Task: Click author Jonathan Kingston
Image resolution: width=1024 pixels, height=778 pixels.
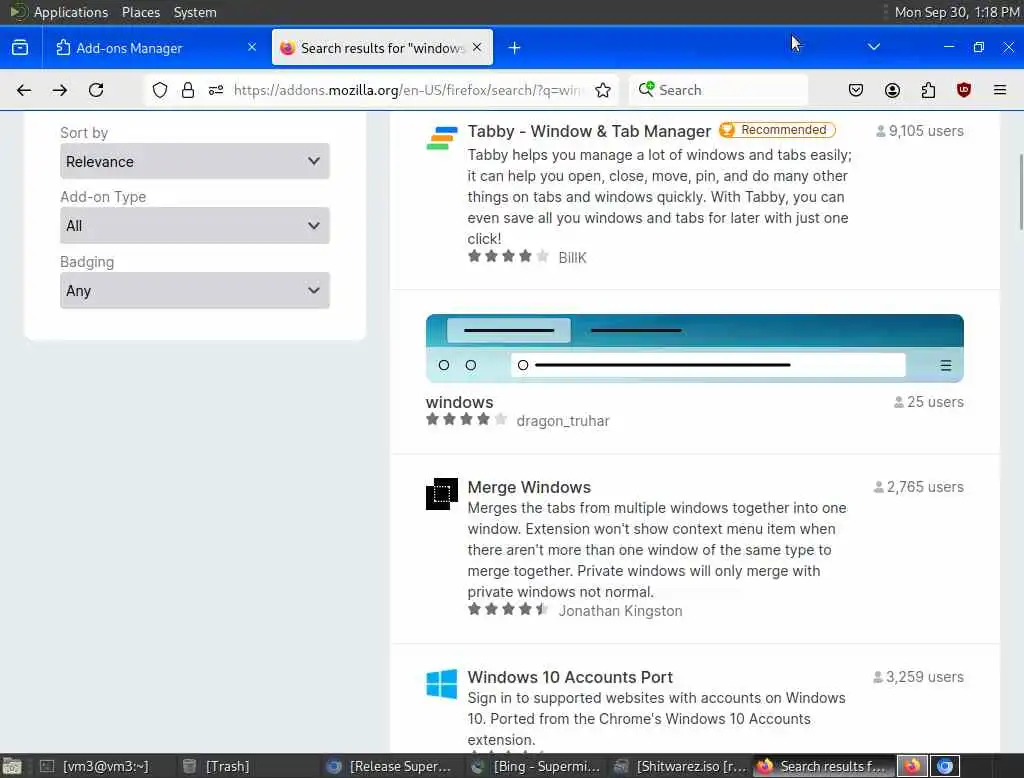Action: click(620, 611)
